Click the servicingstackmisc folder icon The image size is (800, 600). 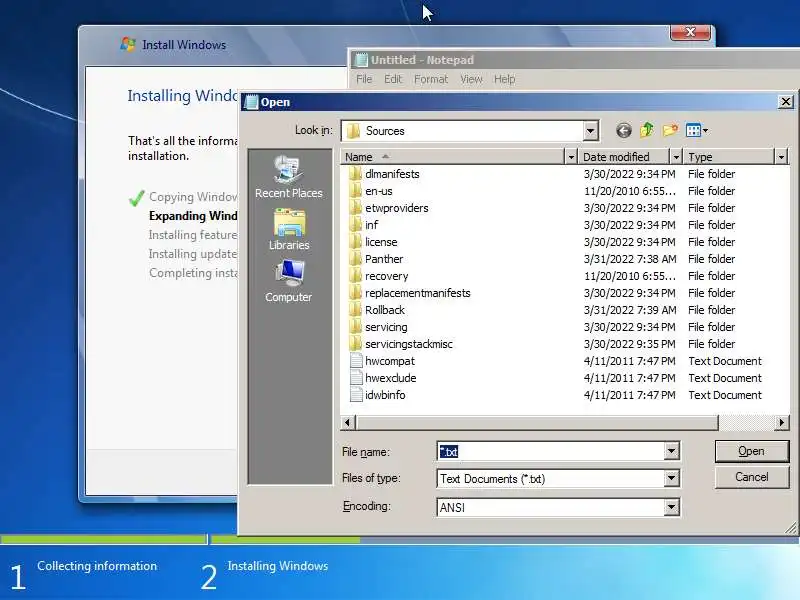(x=356, y=344)
